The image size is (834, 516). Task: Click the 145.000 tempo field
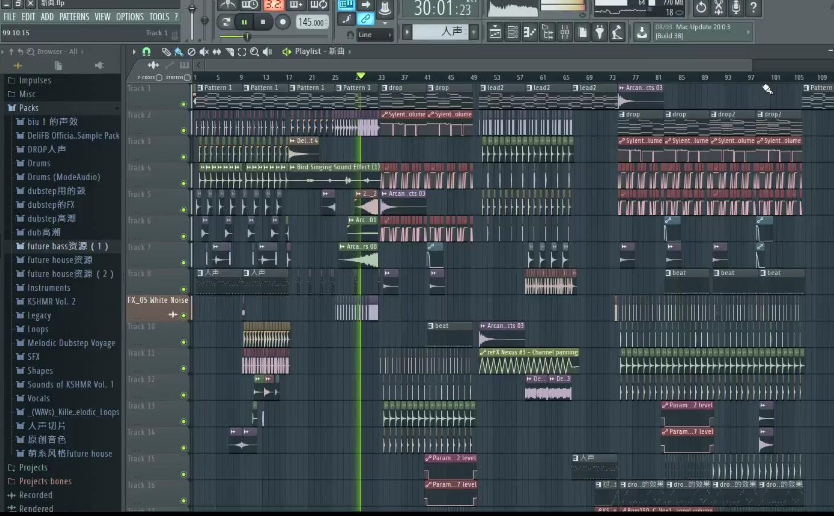pyautogui.click(x=311, y=21)
